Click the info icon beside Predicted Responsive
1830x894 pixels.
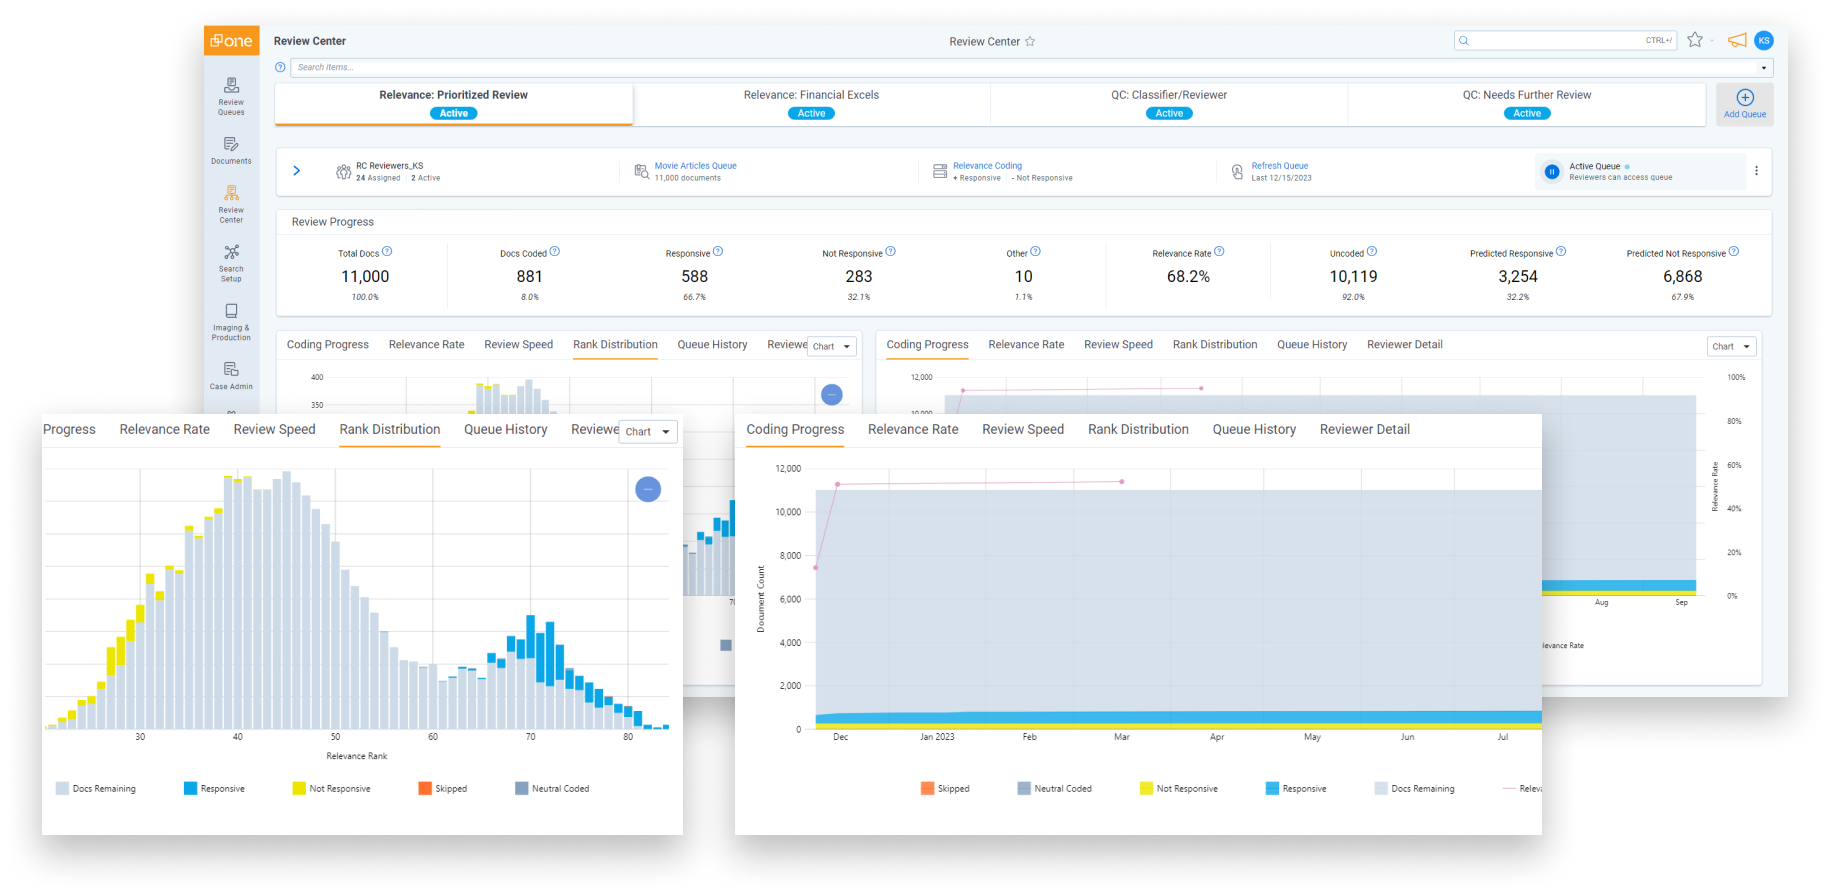1561,251
